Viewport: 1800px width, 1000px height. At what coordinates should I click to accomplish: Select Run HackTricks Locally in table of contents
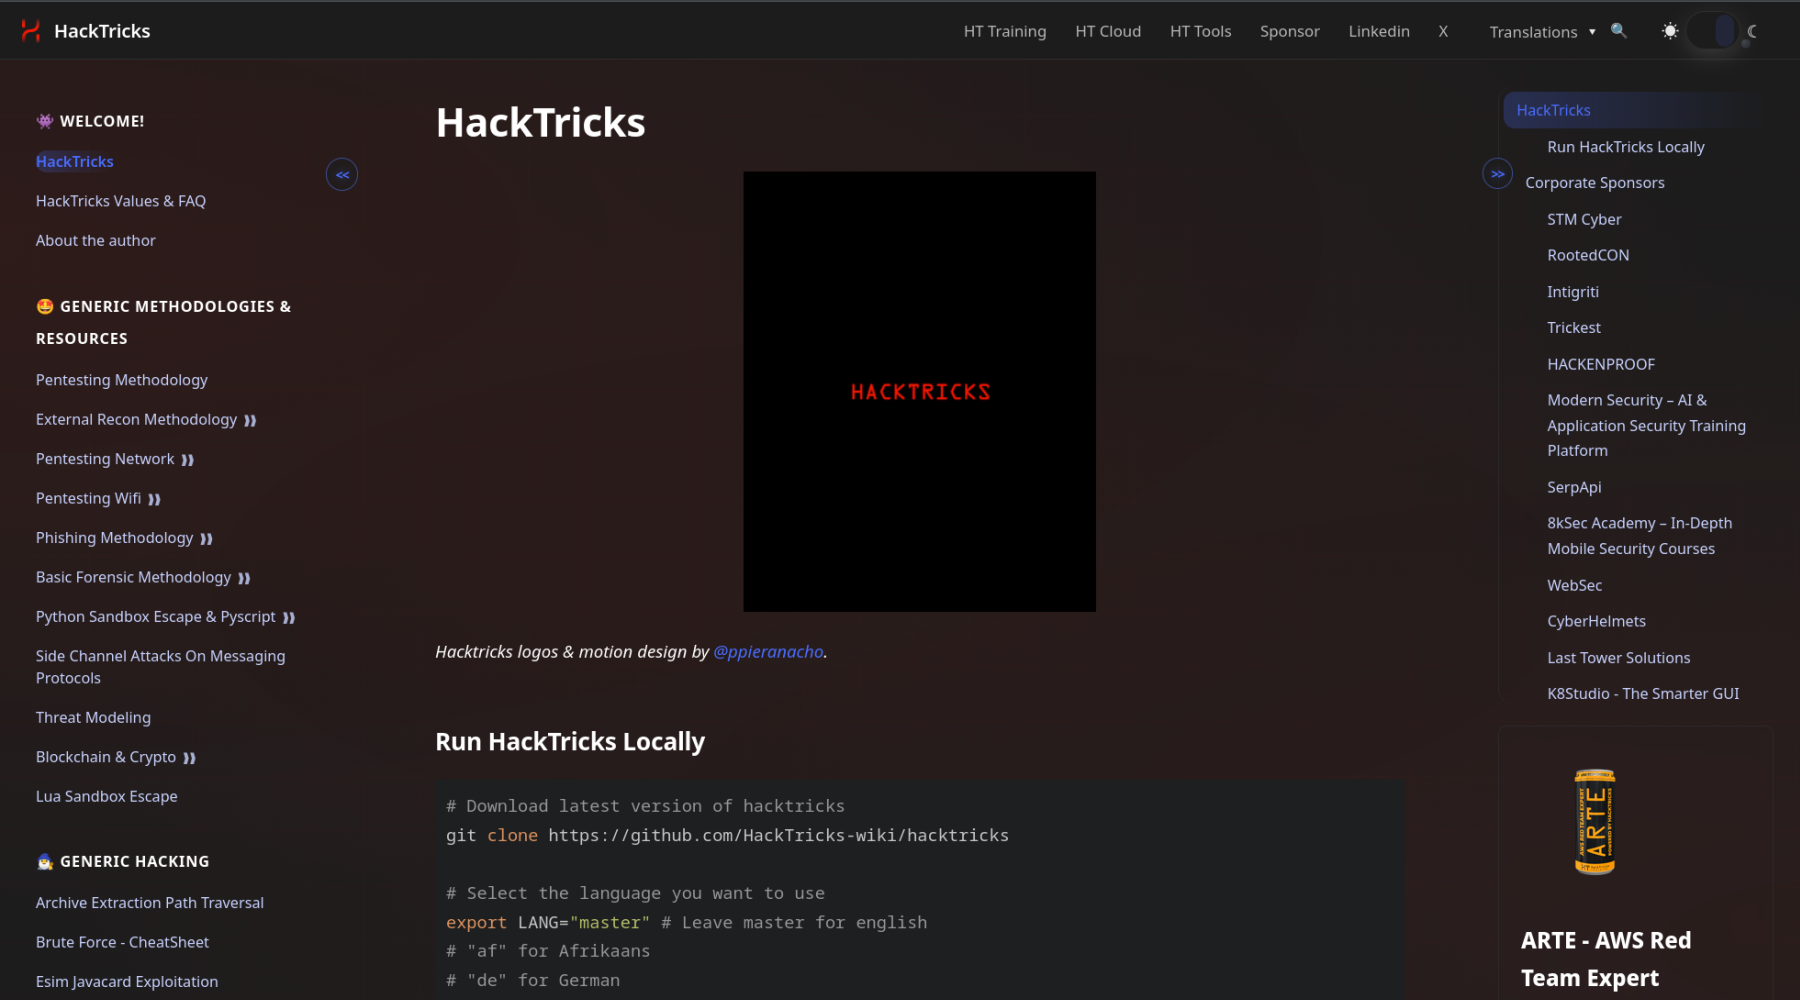tap(1625, 146)
